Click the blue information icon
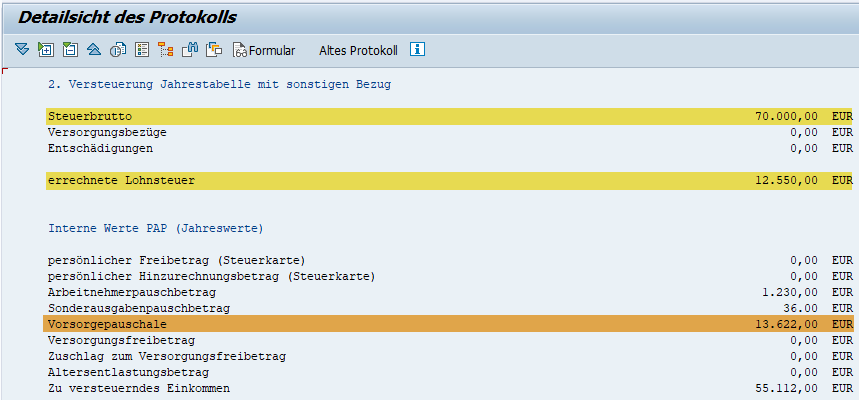This screenshot has height=400, width=859. [417, 50]
